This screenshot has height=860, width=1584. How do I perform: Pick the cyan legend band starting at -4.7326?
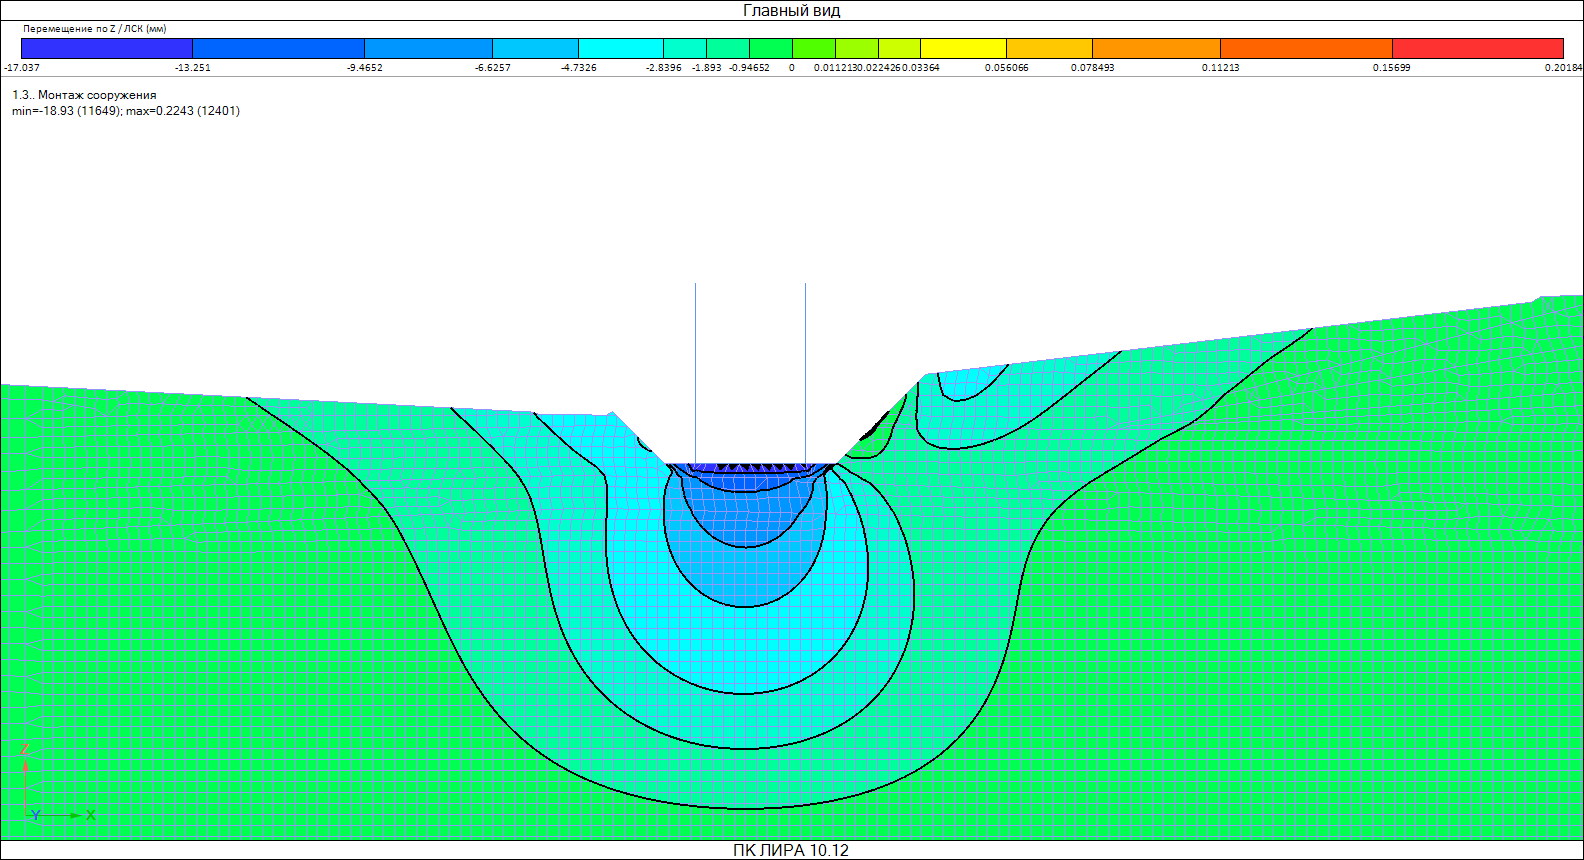(620, 48)
